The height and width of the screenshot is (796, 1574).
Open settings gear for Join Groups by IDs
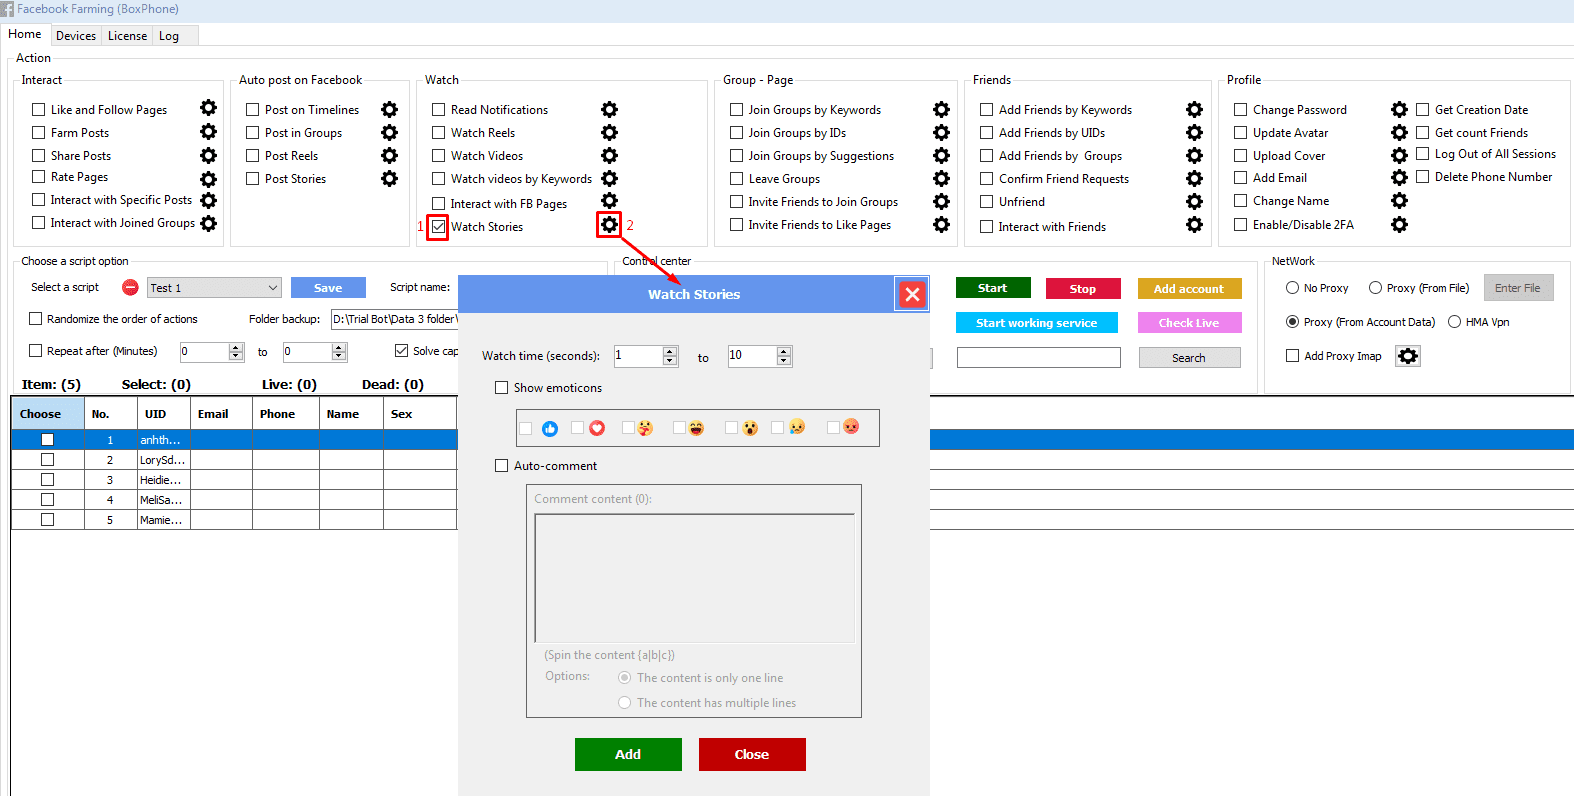pos(941,132)
